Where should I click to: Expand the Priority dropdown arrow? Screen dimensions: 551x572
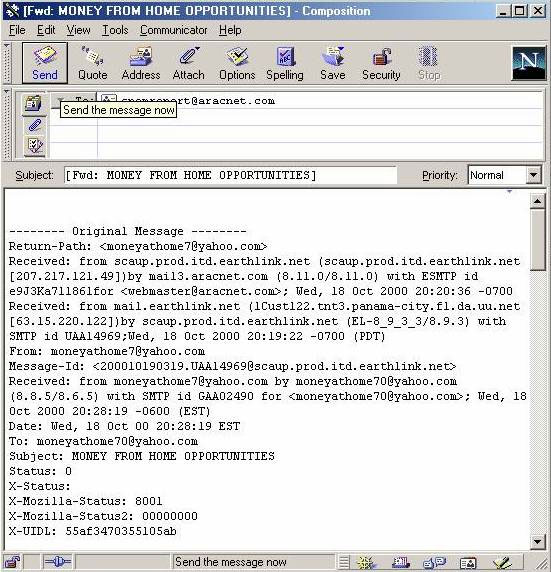pyautogui.click(x=533, y=175)
